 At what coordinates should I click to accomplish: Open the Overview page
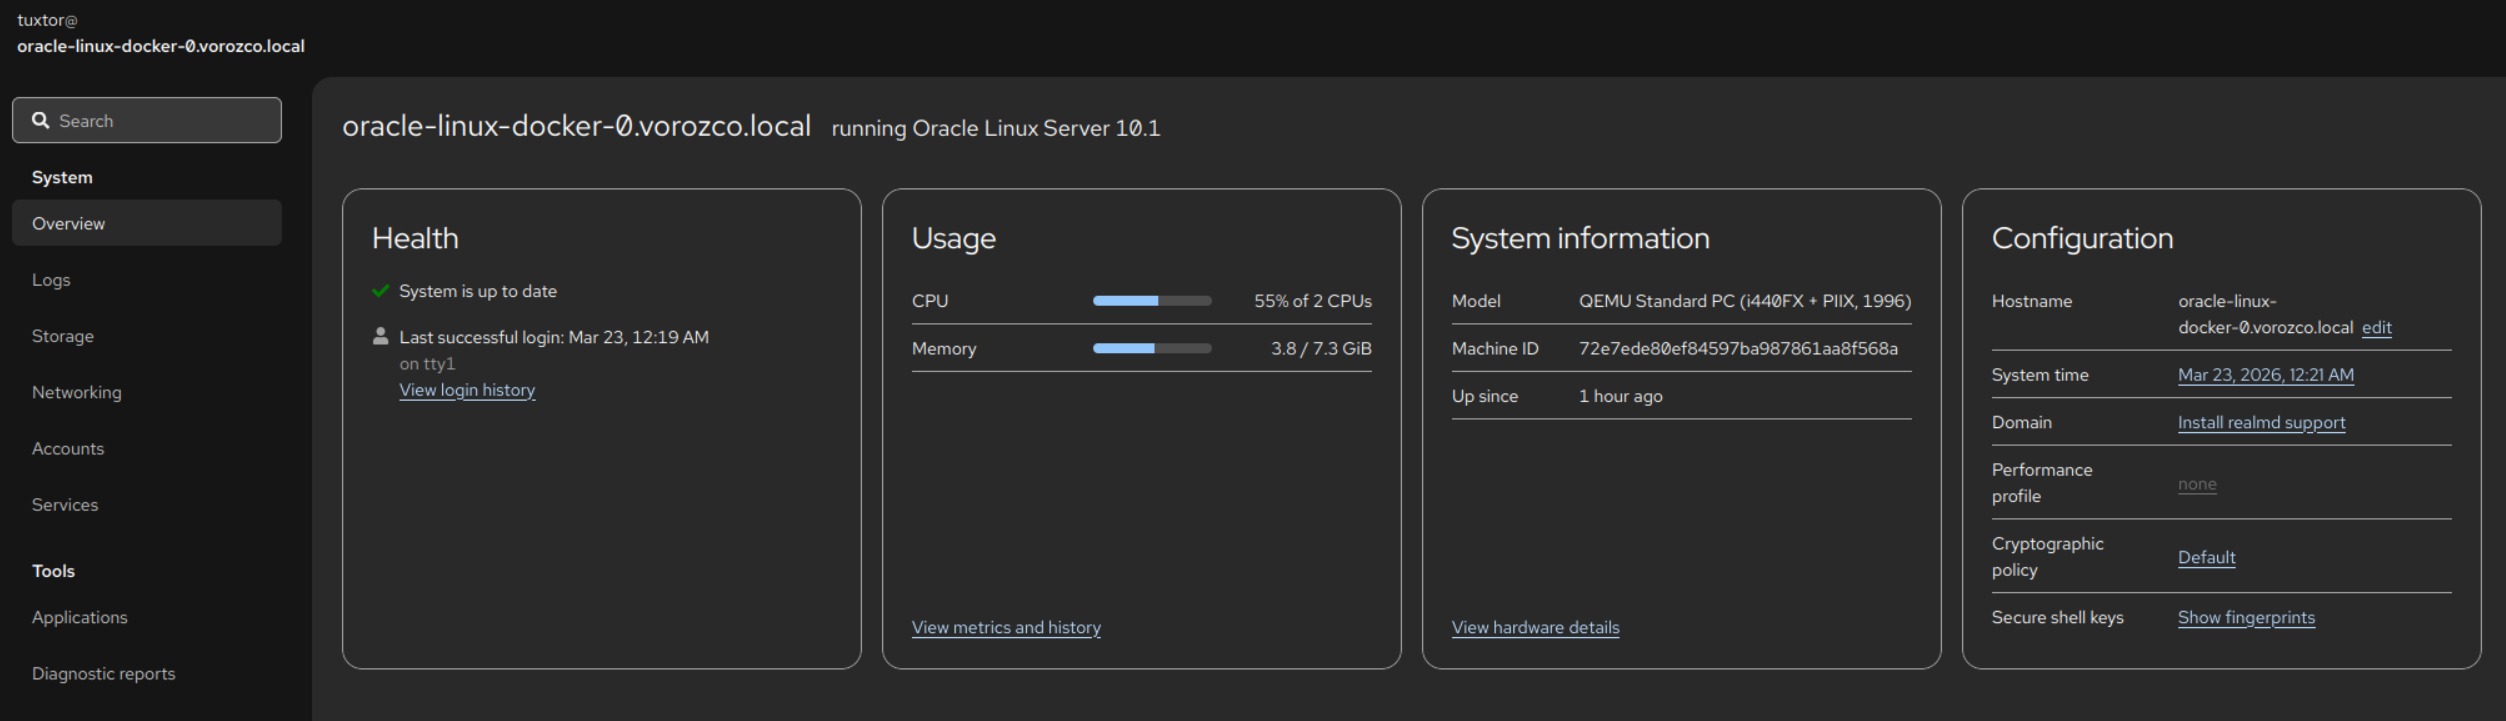tap(68, 223)
